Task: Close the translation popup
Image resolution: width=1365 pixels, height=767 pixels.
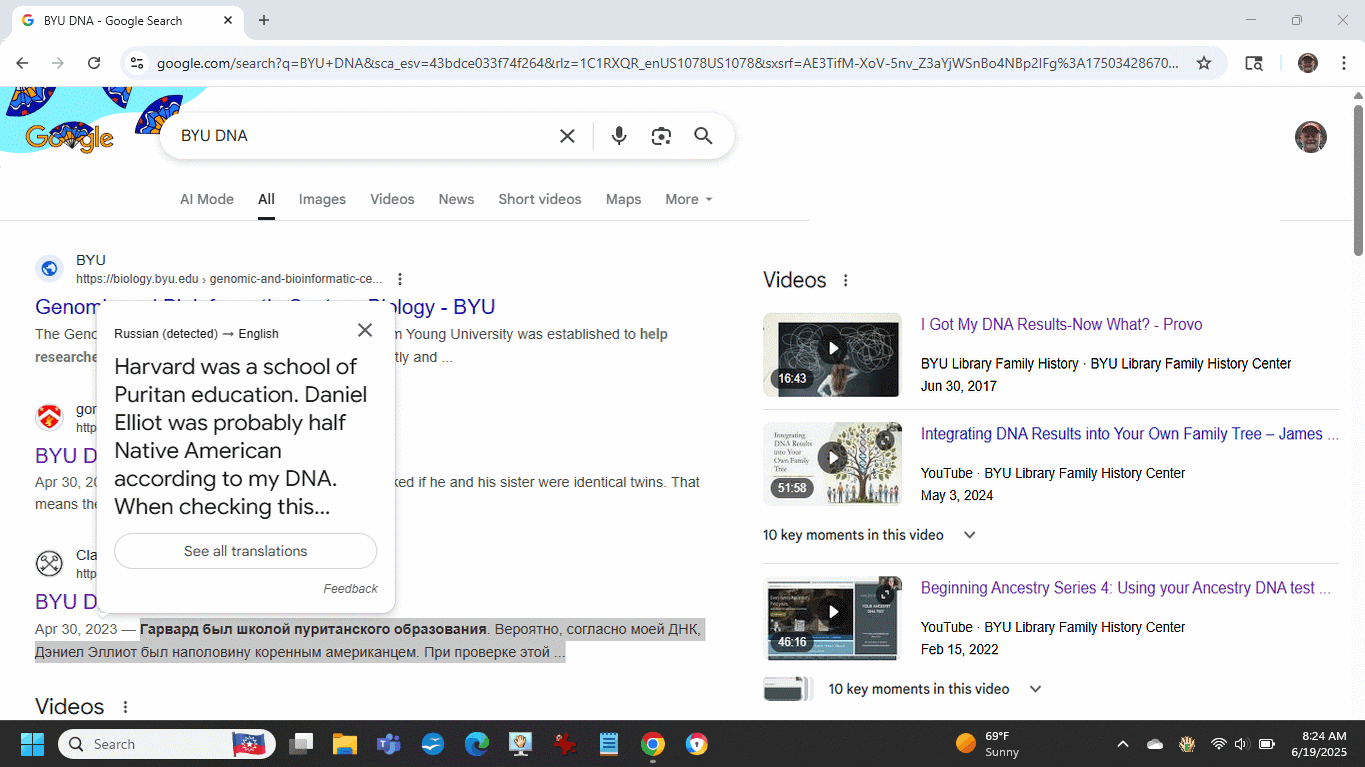Action: [x=365, y=330]
